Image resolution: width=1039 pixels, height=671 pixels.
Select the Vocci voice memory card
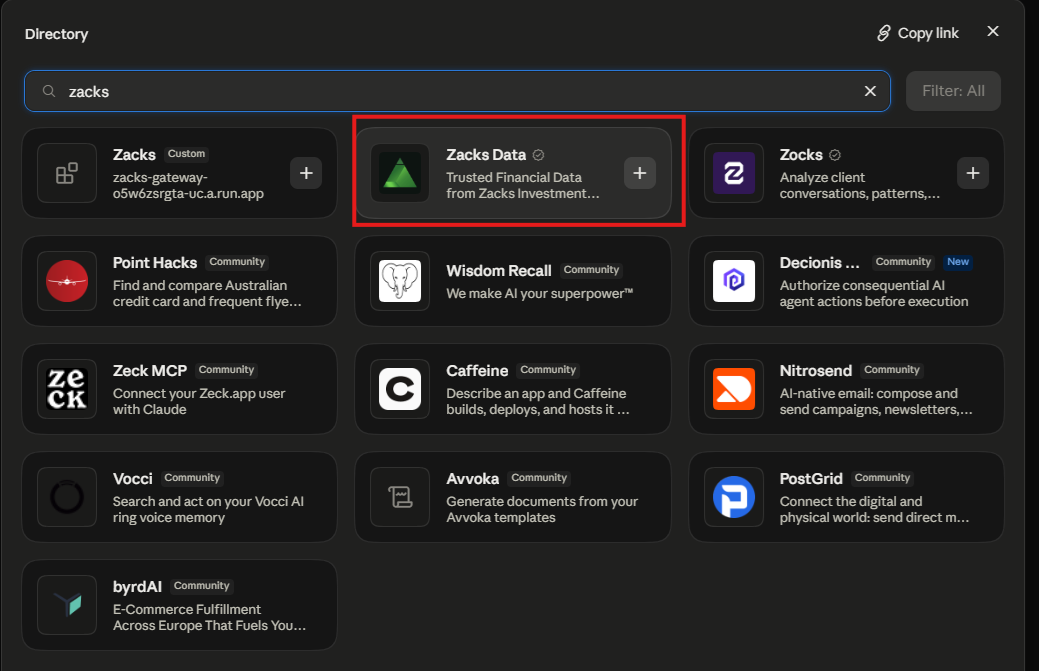click(180, 497)
